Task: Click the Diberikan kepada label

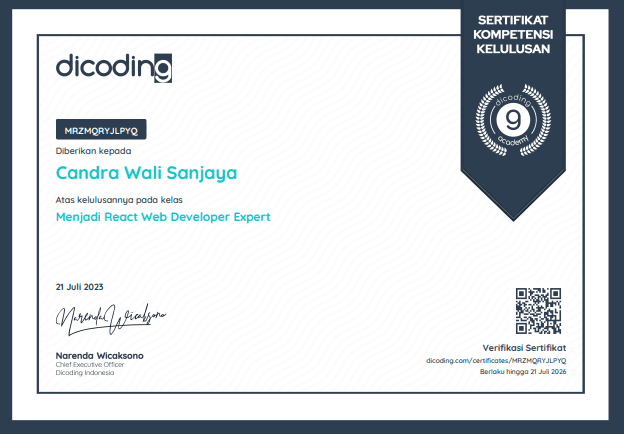Action: pyautogui.click(x=94, y=151)
